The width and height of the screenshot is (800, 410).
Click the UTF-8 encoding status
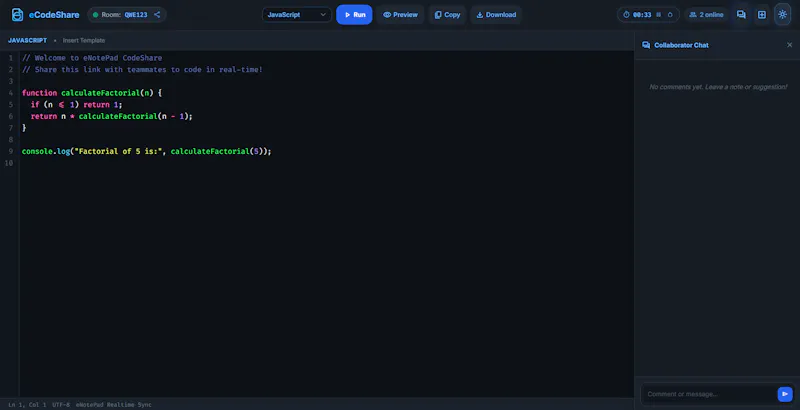pyautogui.click(x=61, y=405)
